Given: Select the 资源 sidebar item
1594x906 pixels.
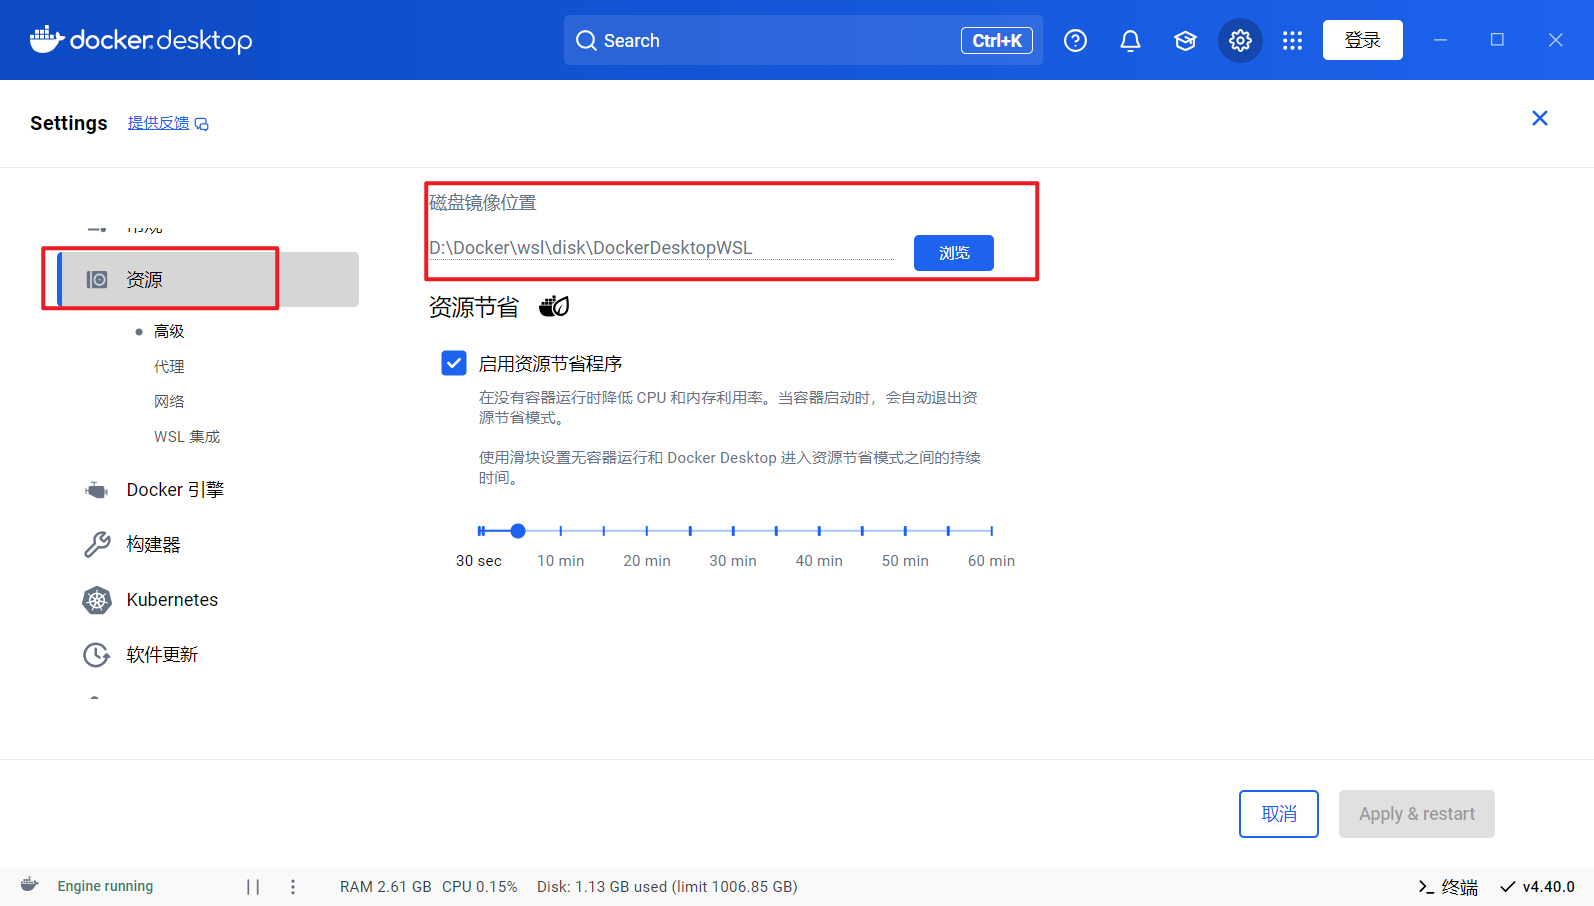Looking at the screenshot, I should pos(208,279).
